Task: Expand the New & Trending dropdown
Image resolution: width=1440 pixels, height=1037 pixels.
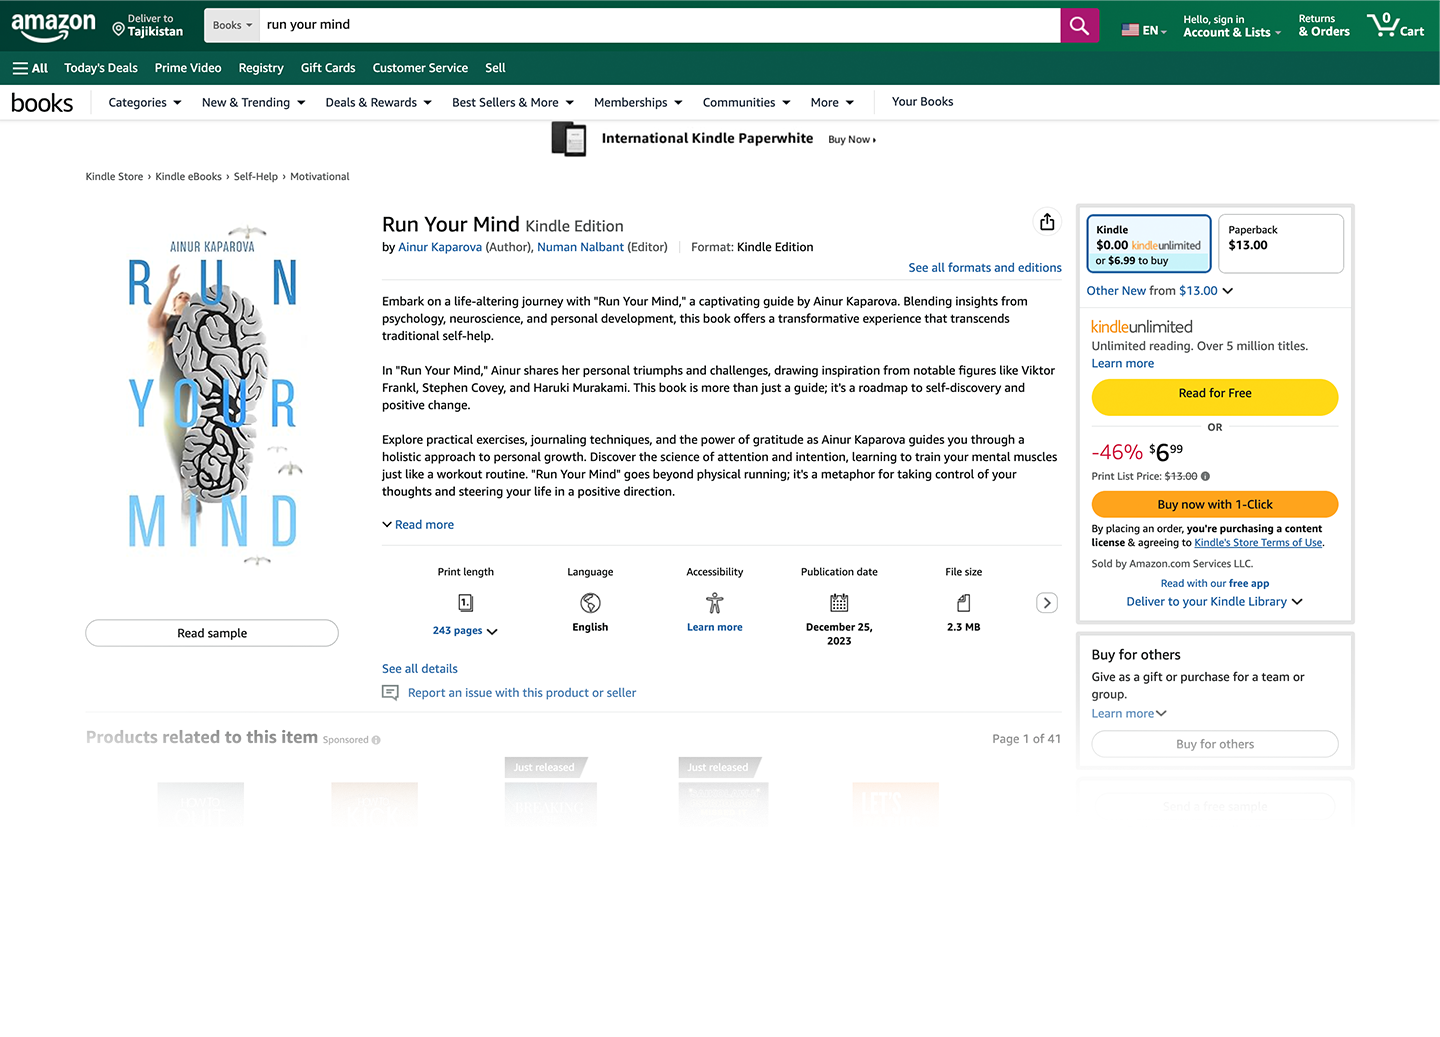Action: click(253, 102)
